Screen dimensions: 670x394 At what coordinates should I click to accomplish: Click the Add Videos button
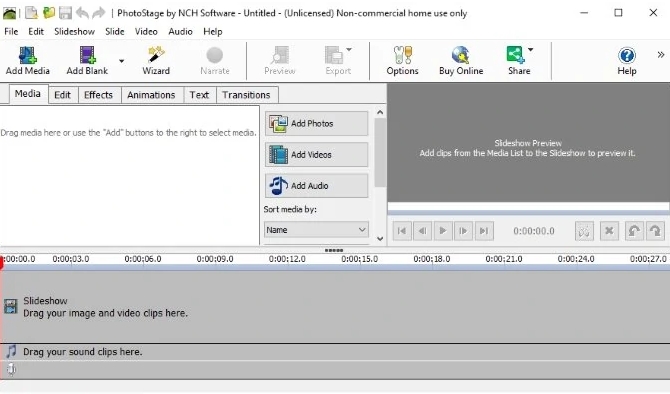point(316,155)
